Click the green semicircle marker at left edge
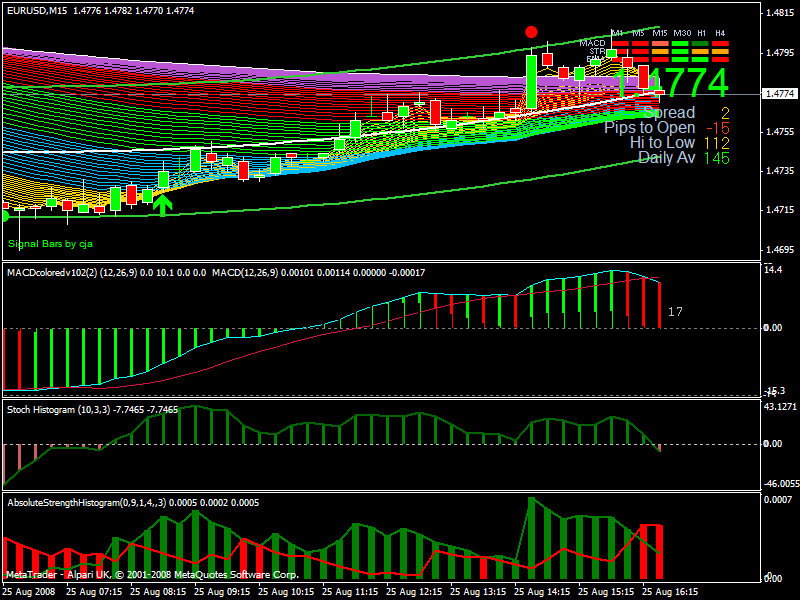Screen dimensions: 800x600 point(6,216)
